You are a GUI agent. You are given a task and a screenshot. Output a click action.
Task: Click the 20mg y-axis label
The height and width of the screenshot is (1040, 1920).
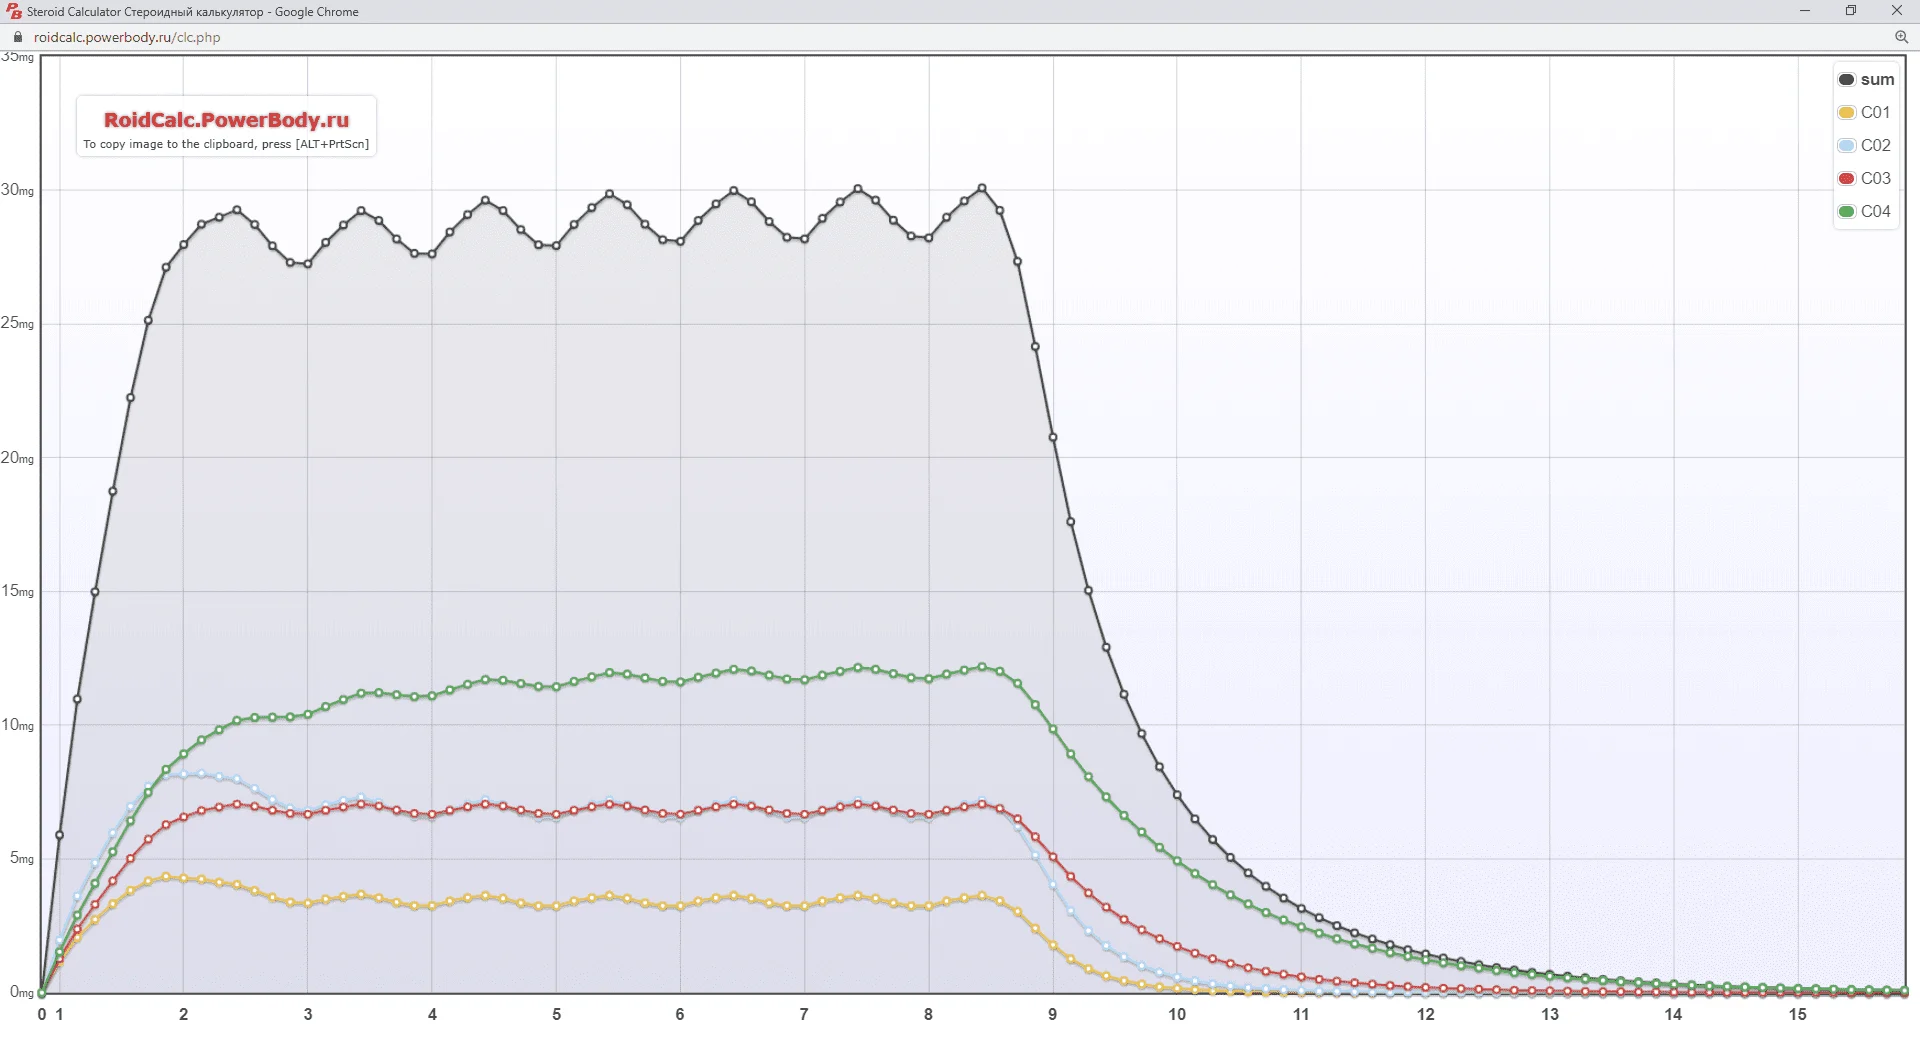[17, 457]
